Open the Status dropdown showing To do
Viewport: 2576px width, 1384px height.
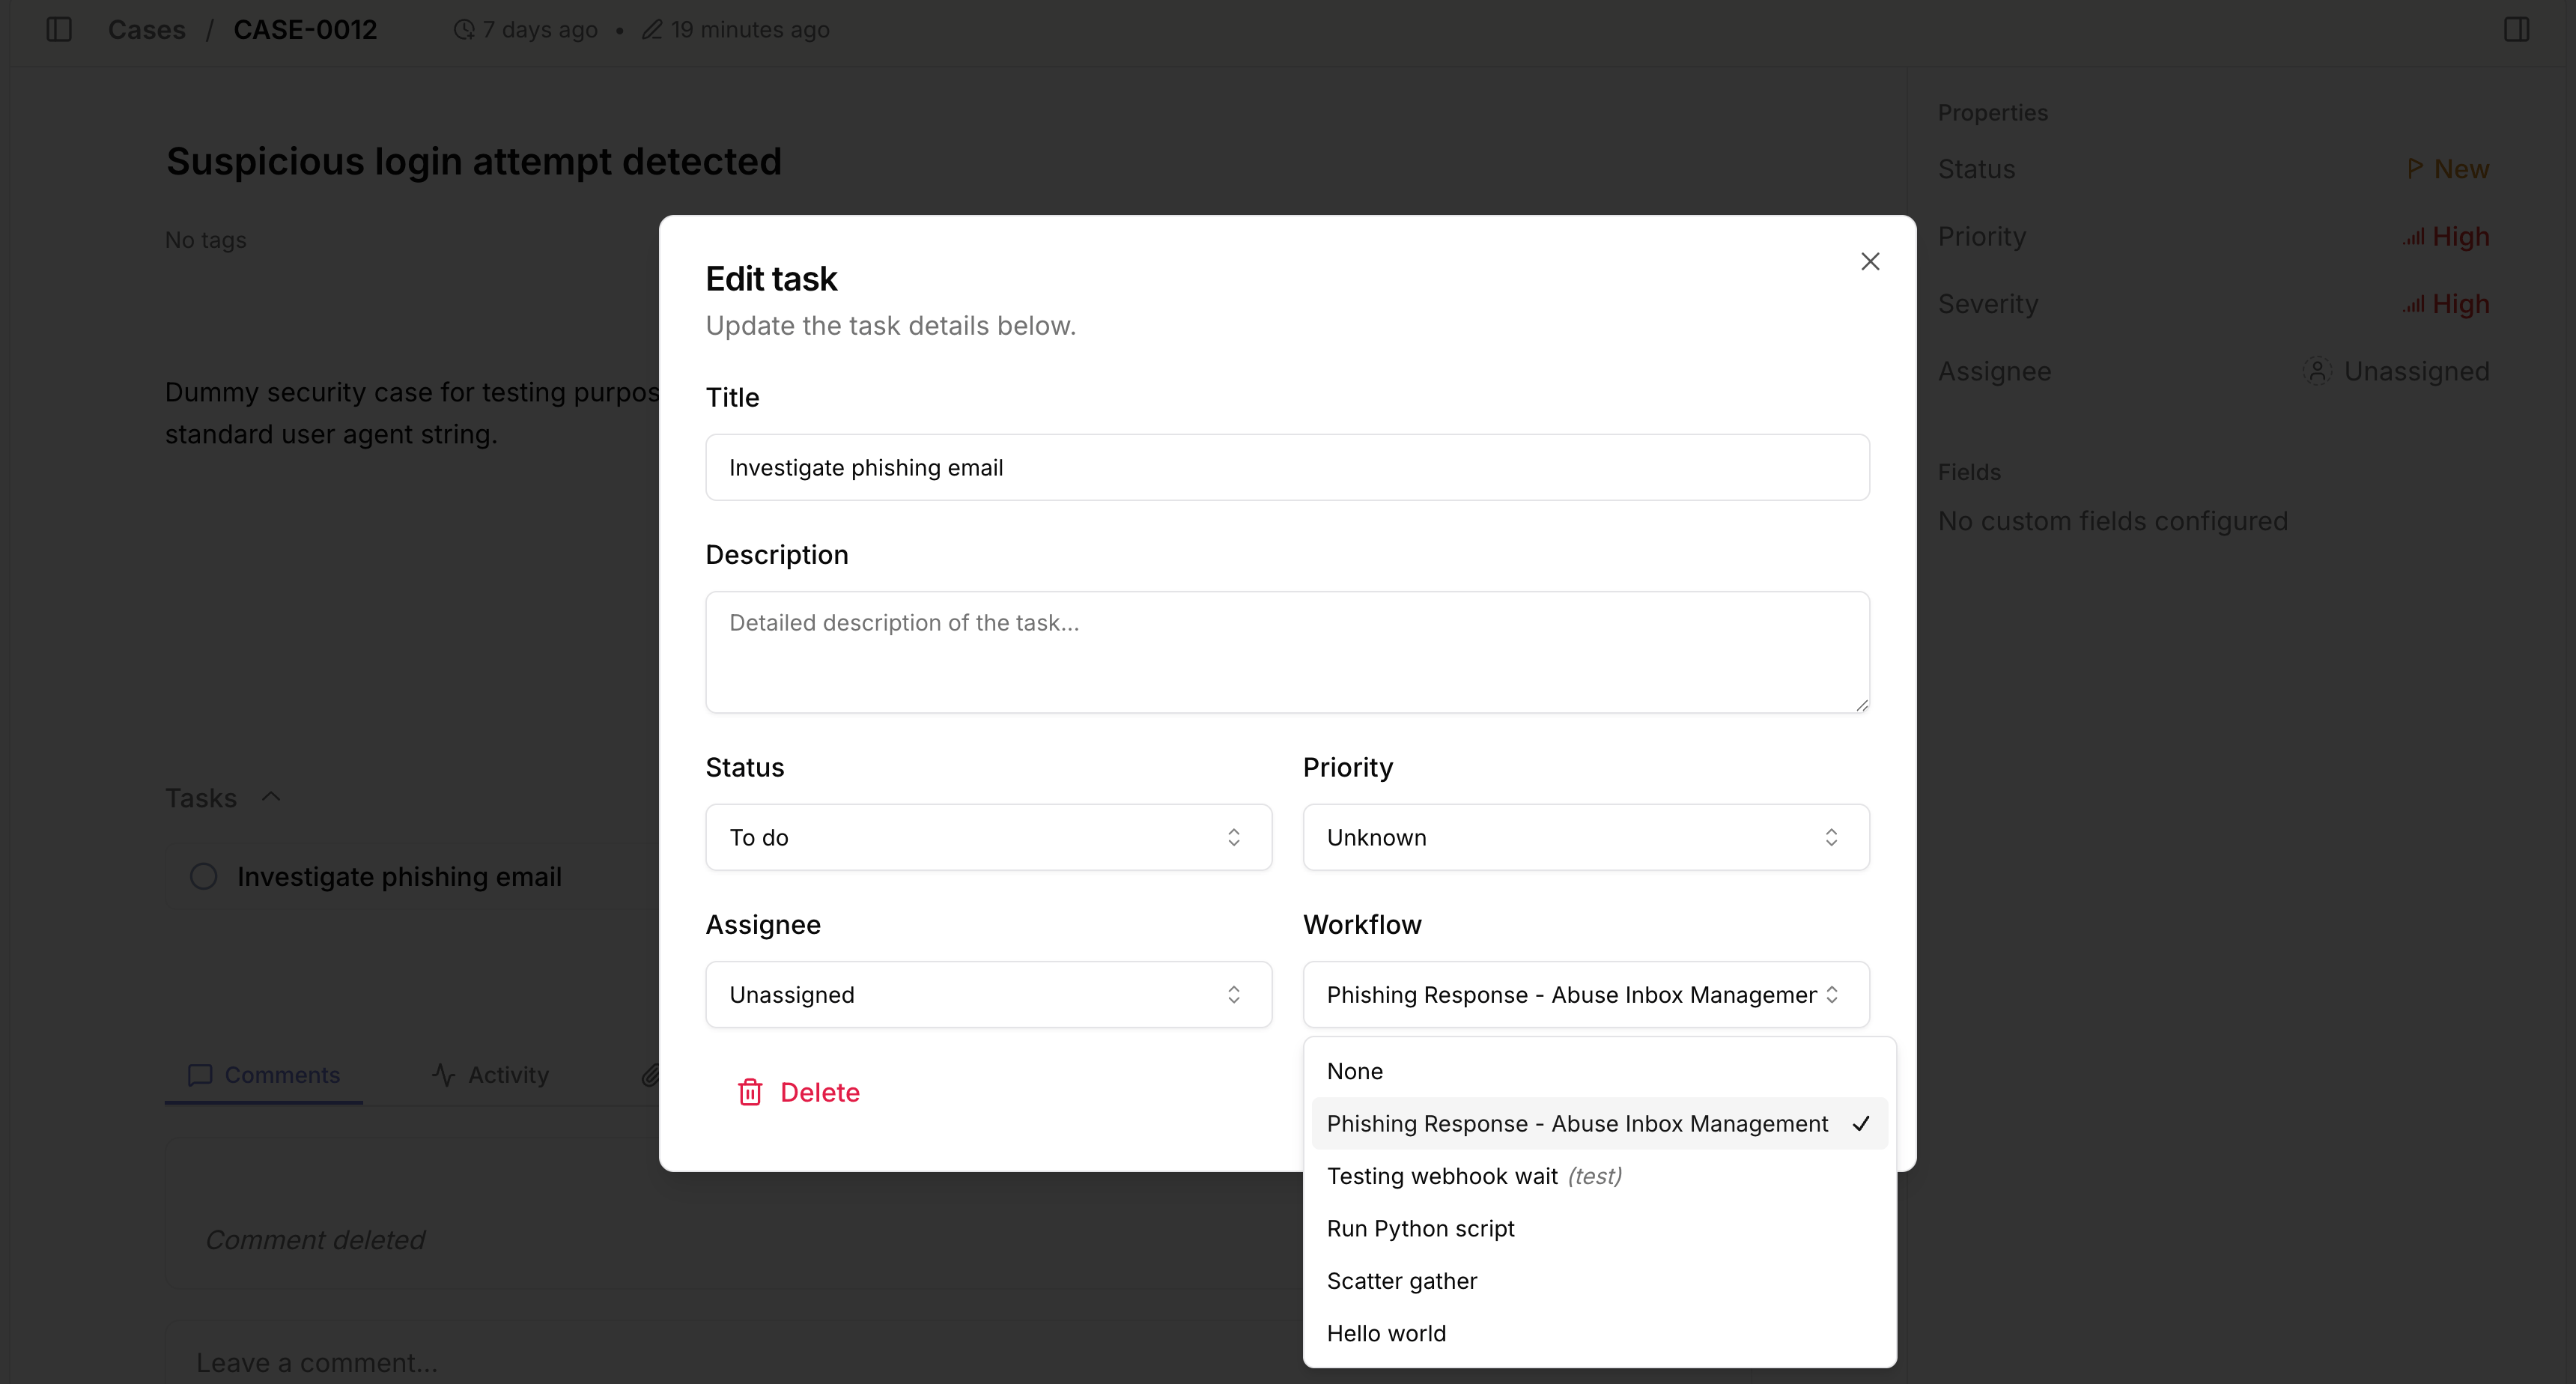click(x=988, y=837)
